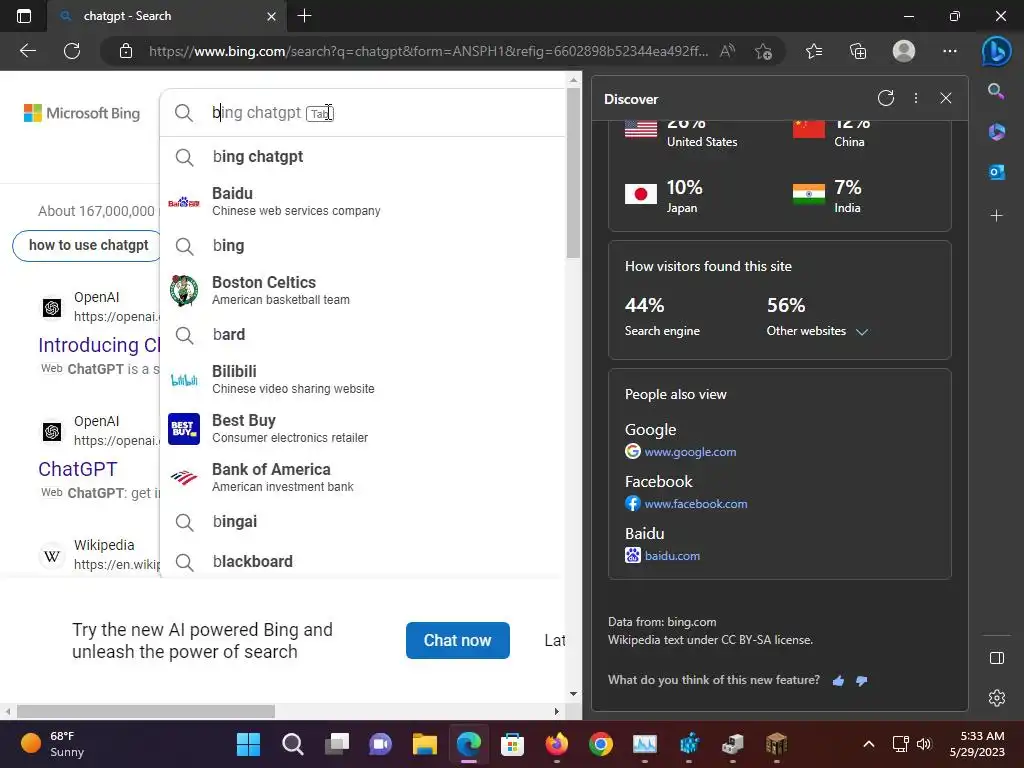Select the 'bard' suggestion
The image size is (1024, 768).
(x=362, y=334)
